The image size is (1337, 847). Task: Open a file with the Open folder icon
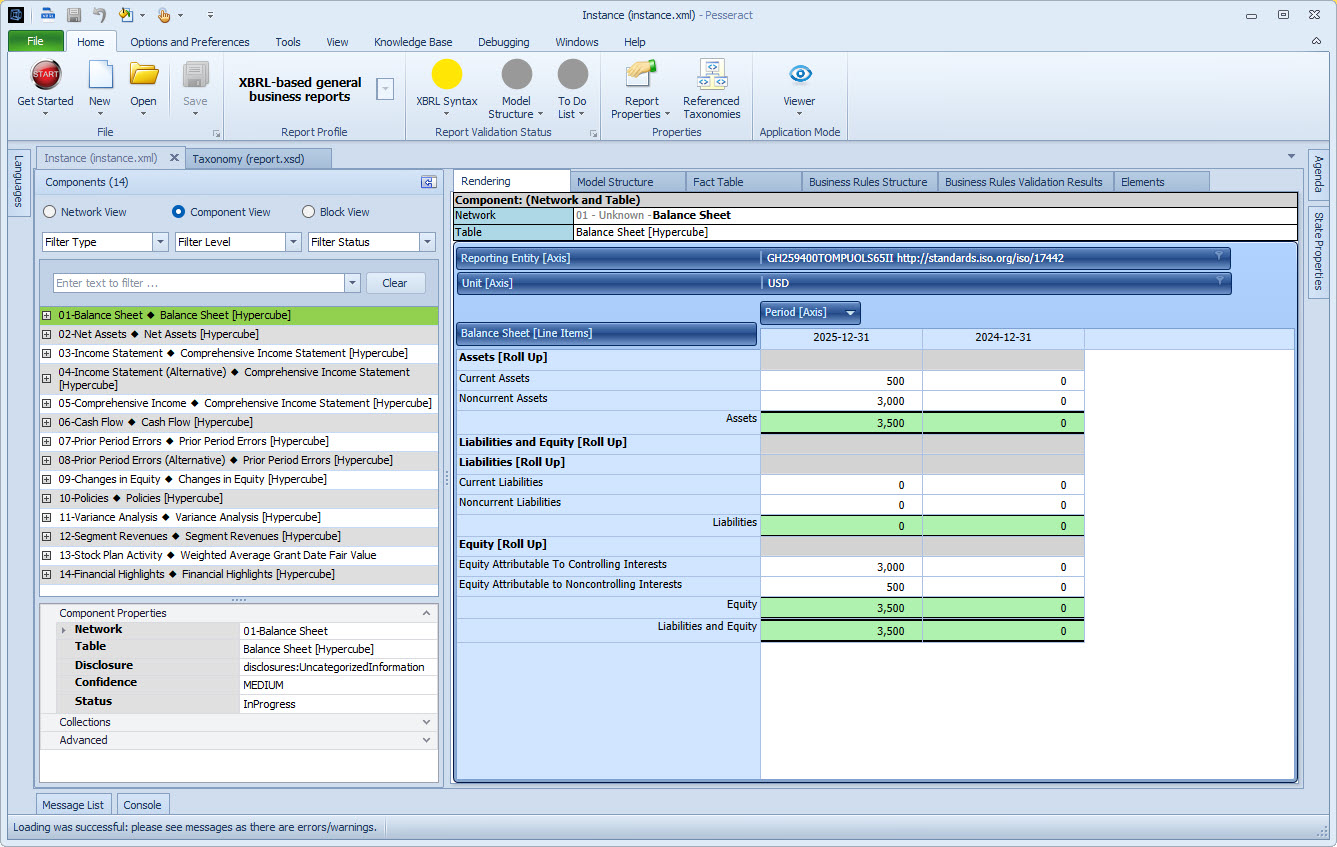pyautogui.click(x=144, y=75)
